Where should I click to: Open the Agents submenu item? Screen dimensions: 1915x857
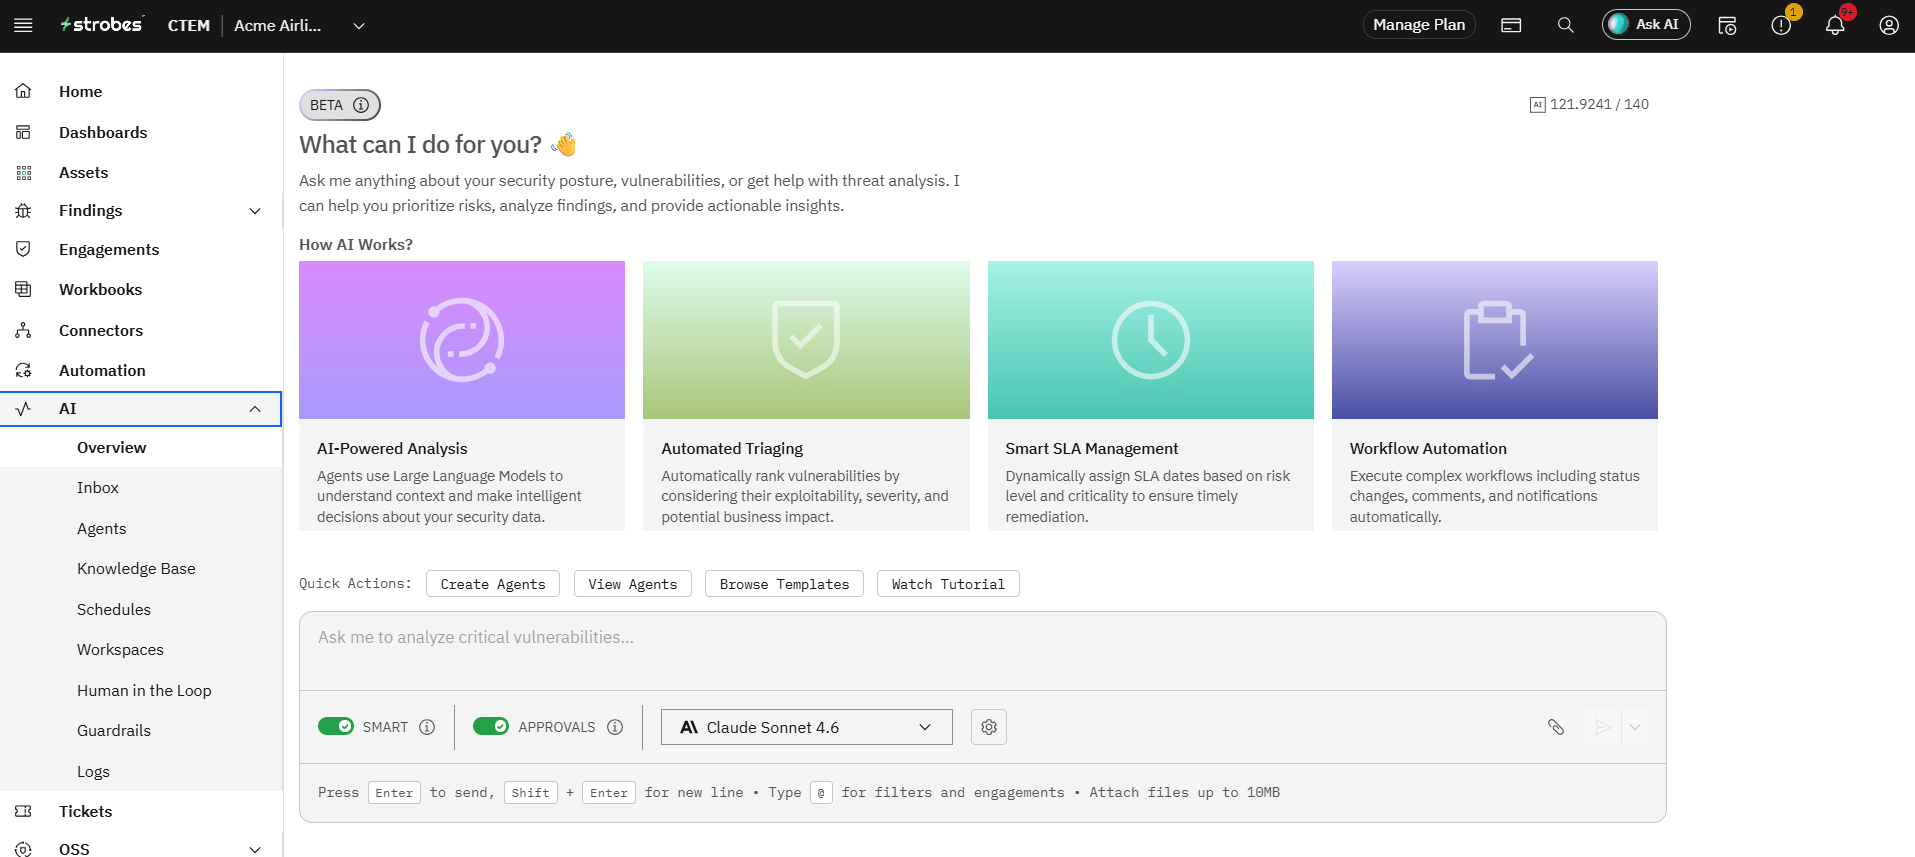pyautogui.click(x=102, y=528)
